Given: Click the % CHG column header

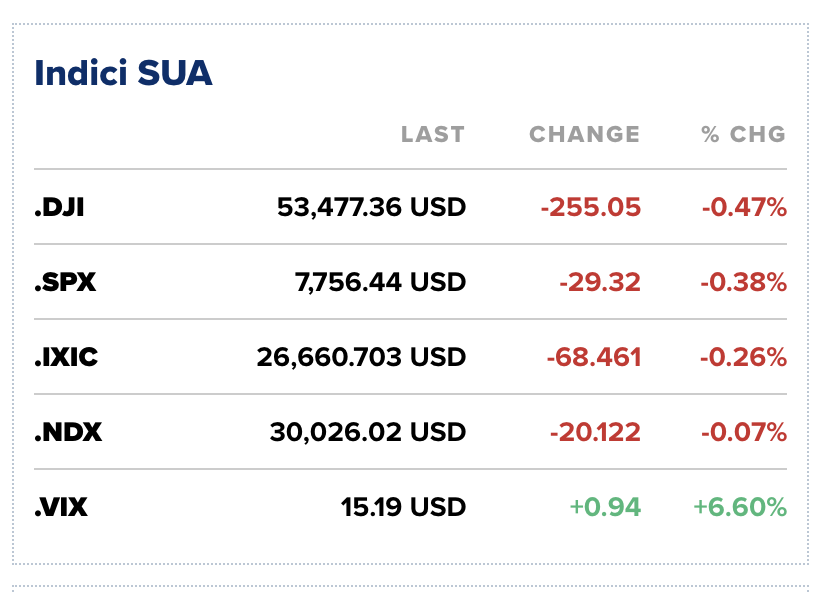Looking at the screenshot, I should [x=743, y=134].
